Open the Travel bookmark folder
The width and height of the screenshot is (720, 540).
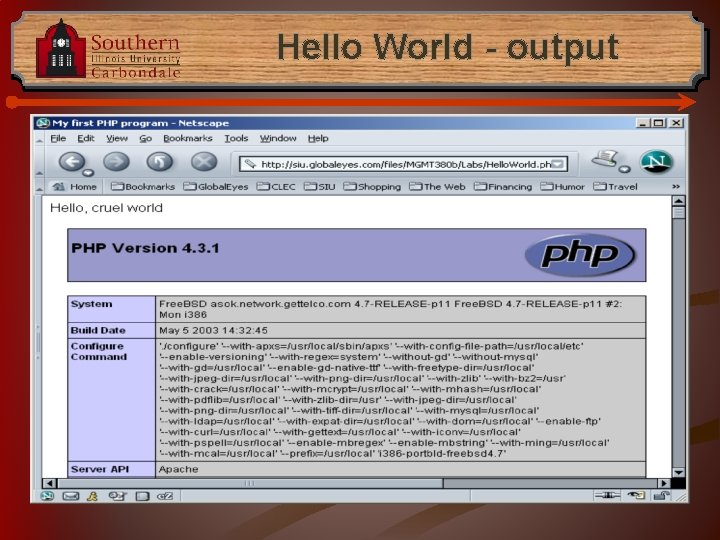coord(615,186)
